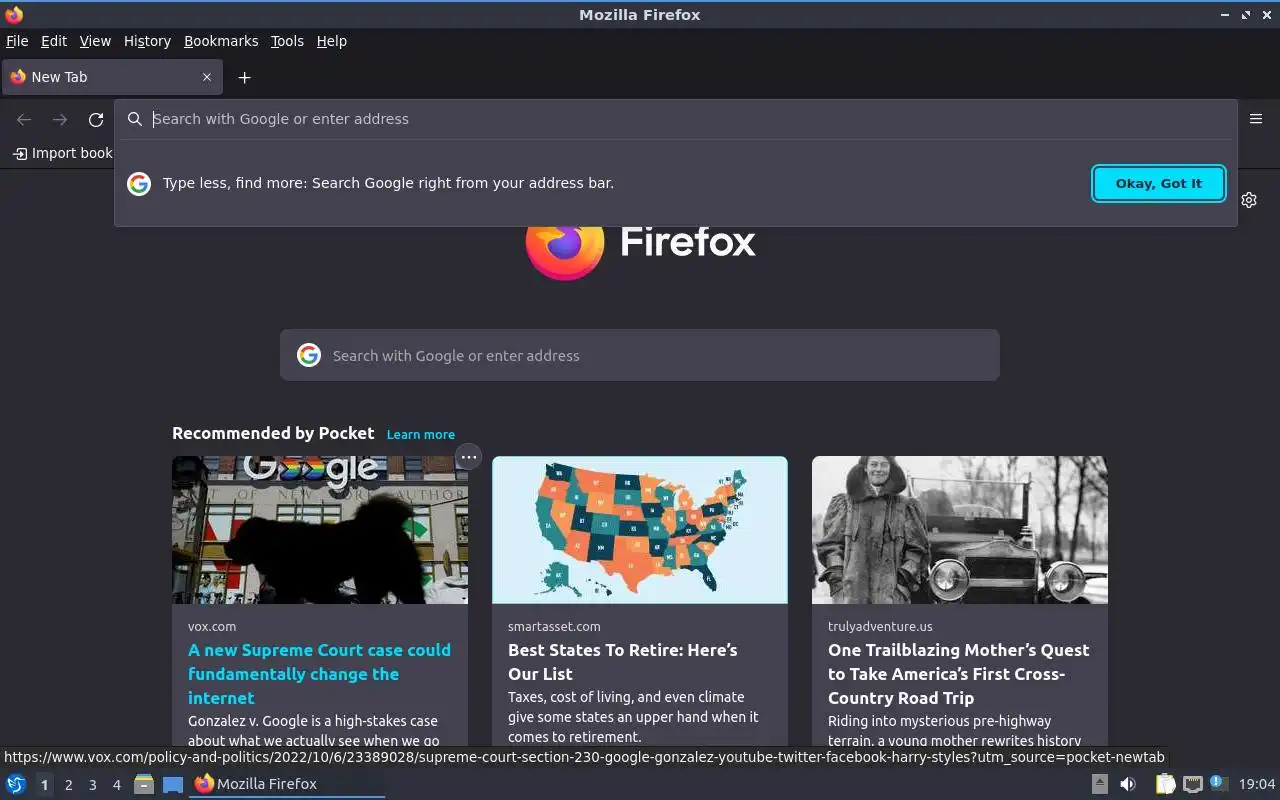Open the Bookmarks menu

point(221,41)
